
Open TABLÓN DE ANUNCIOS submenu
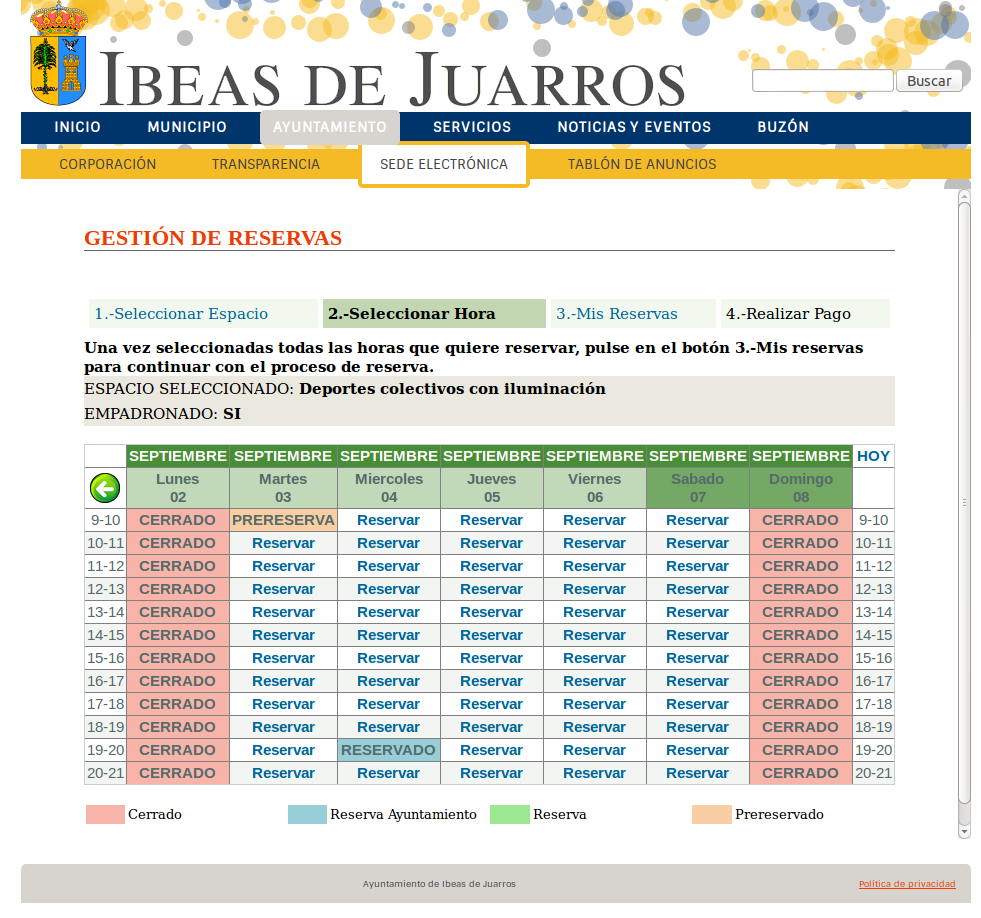point(642,164)
